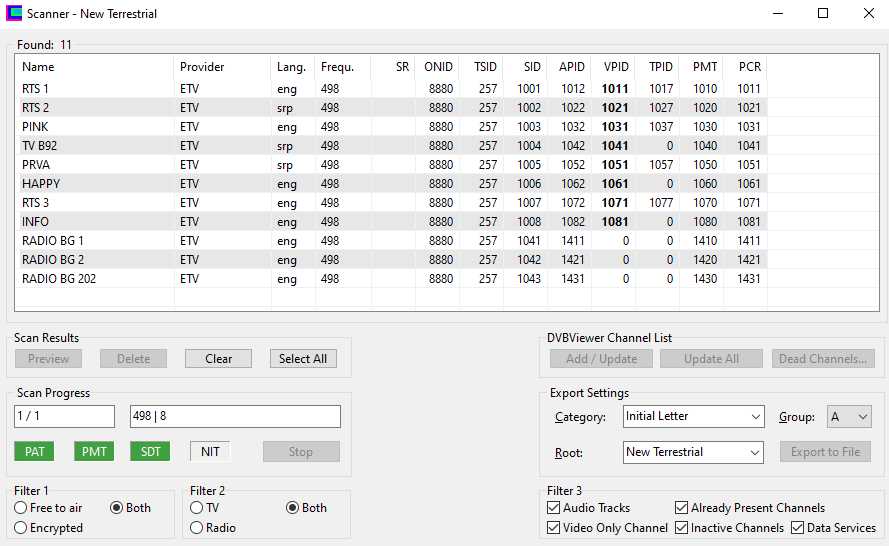
Task: Click the ONID column header
Action: [x=437, y=67]
